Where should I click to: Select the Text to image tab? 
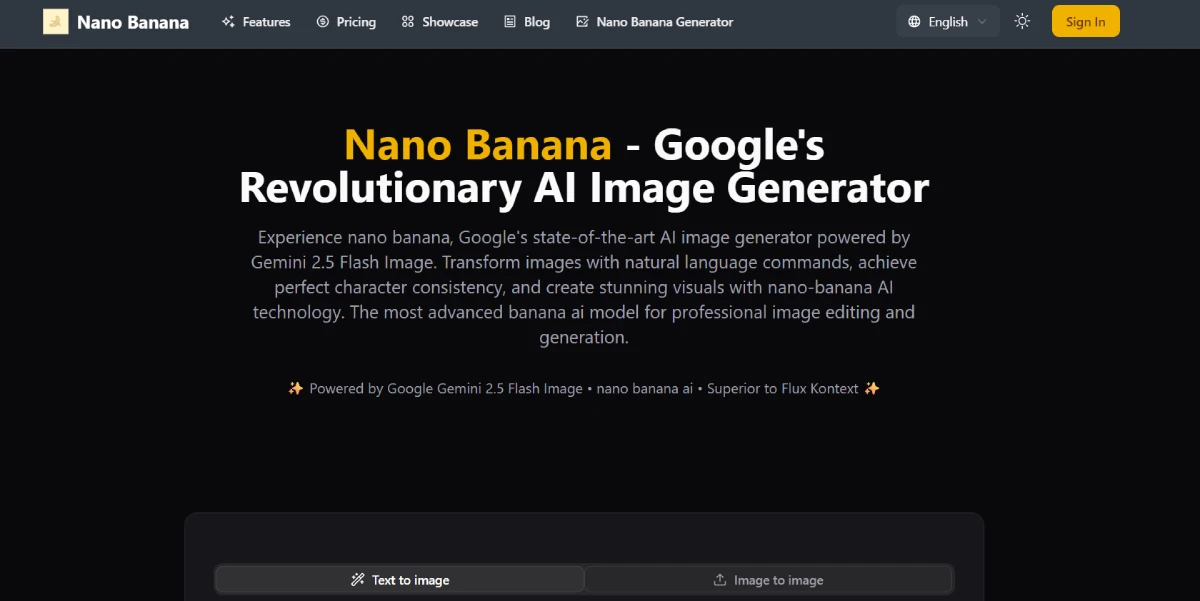(x=399, y=579)
